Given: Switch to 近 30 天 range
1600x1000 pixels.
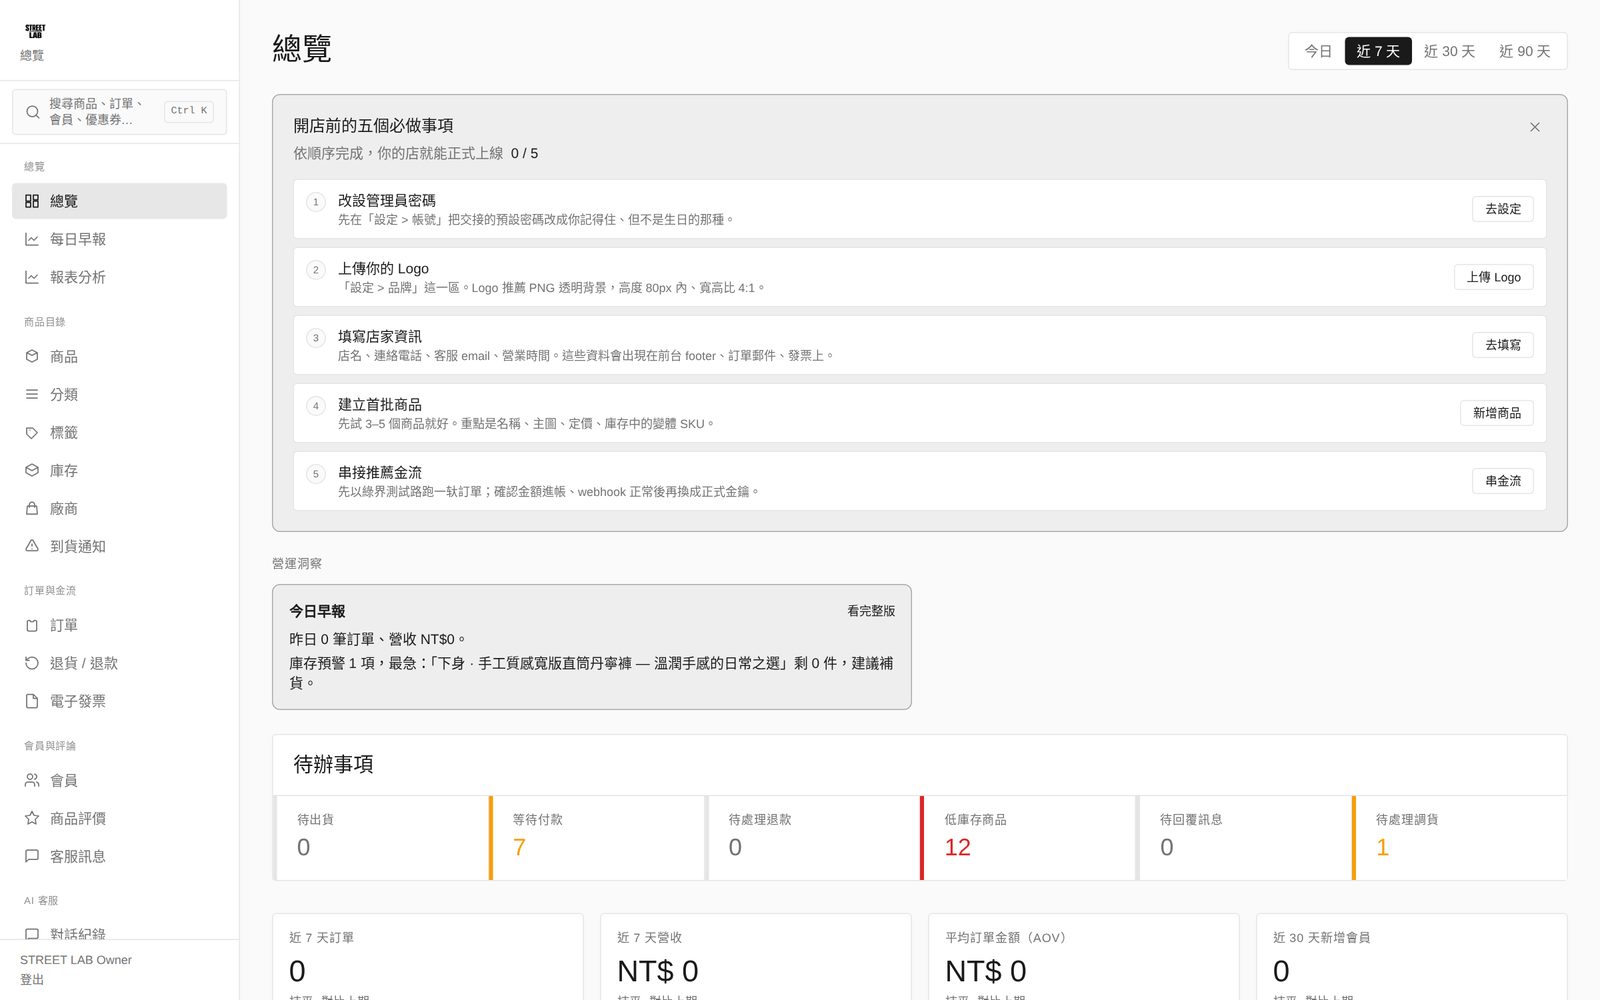Looking at the screenshot, I should (x=1449, y=51).
